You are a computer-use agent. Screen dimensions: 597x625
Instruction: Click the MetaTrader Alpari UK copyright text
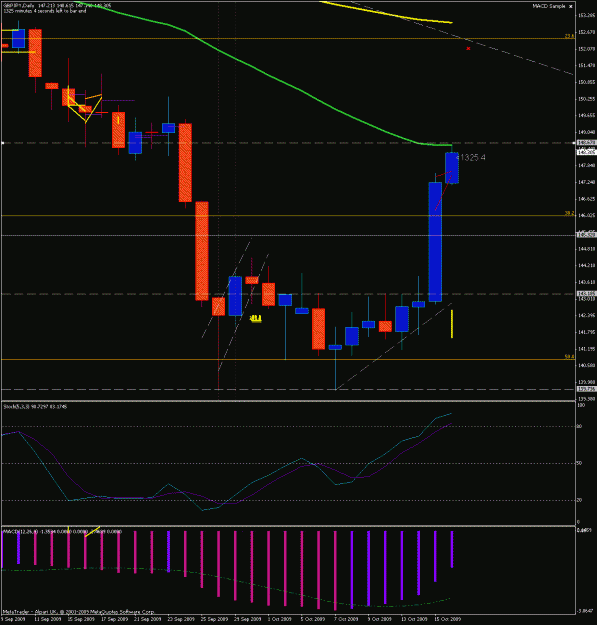(79, 612)
